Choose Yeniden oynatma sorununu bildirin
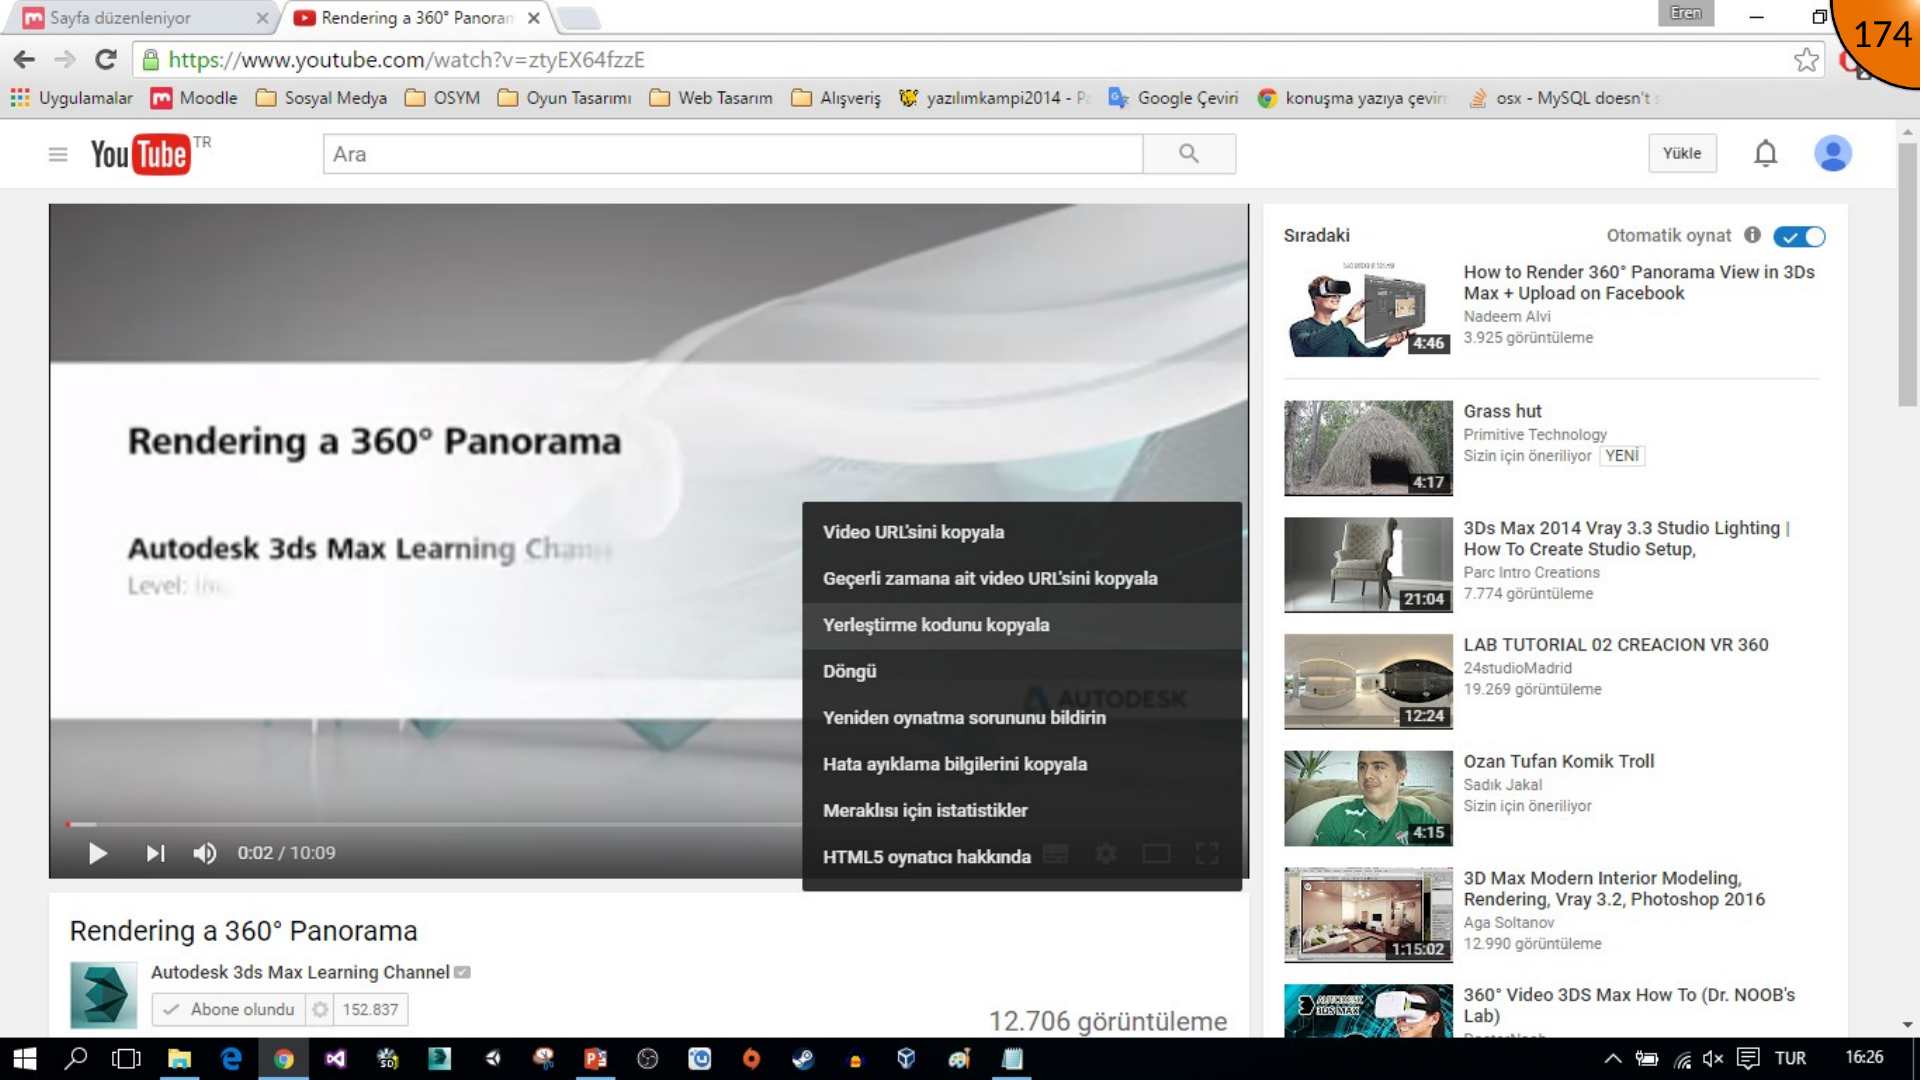 pos(1022,718)
